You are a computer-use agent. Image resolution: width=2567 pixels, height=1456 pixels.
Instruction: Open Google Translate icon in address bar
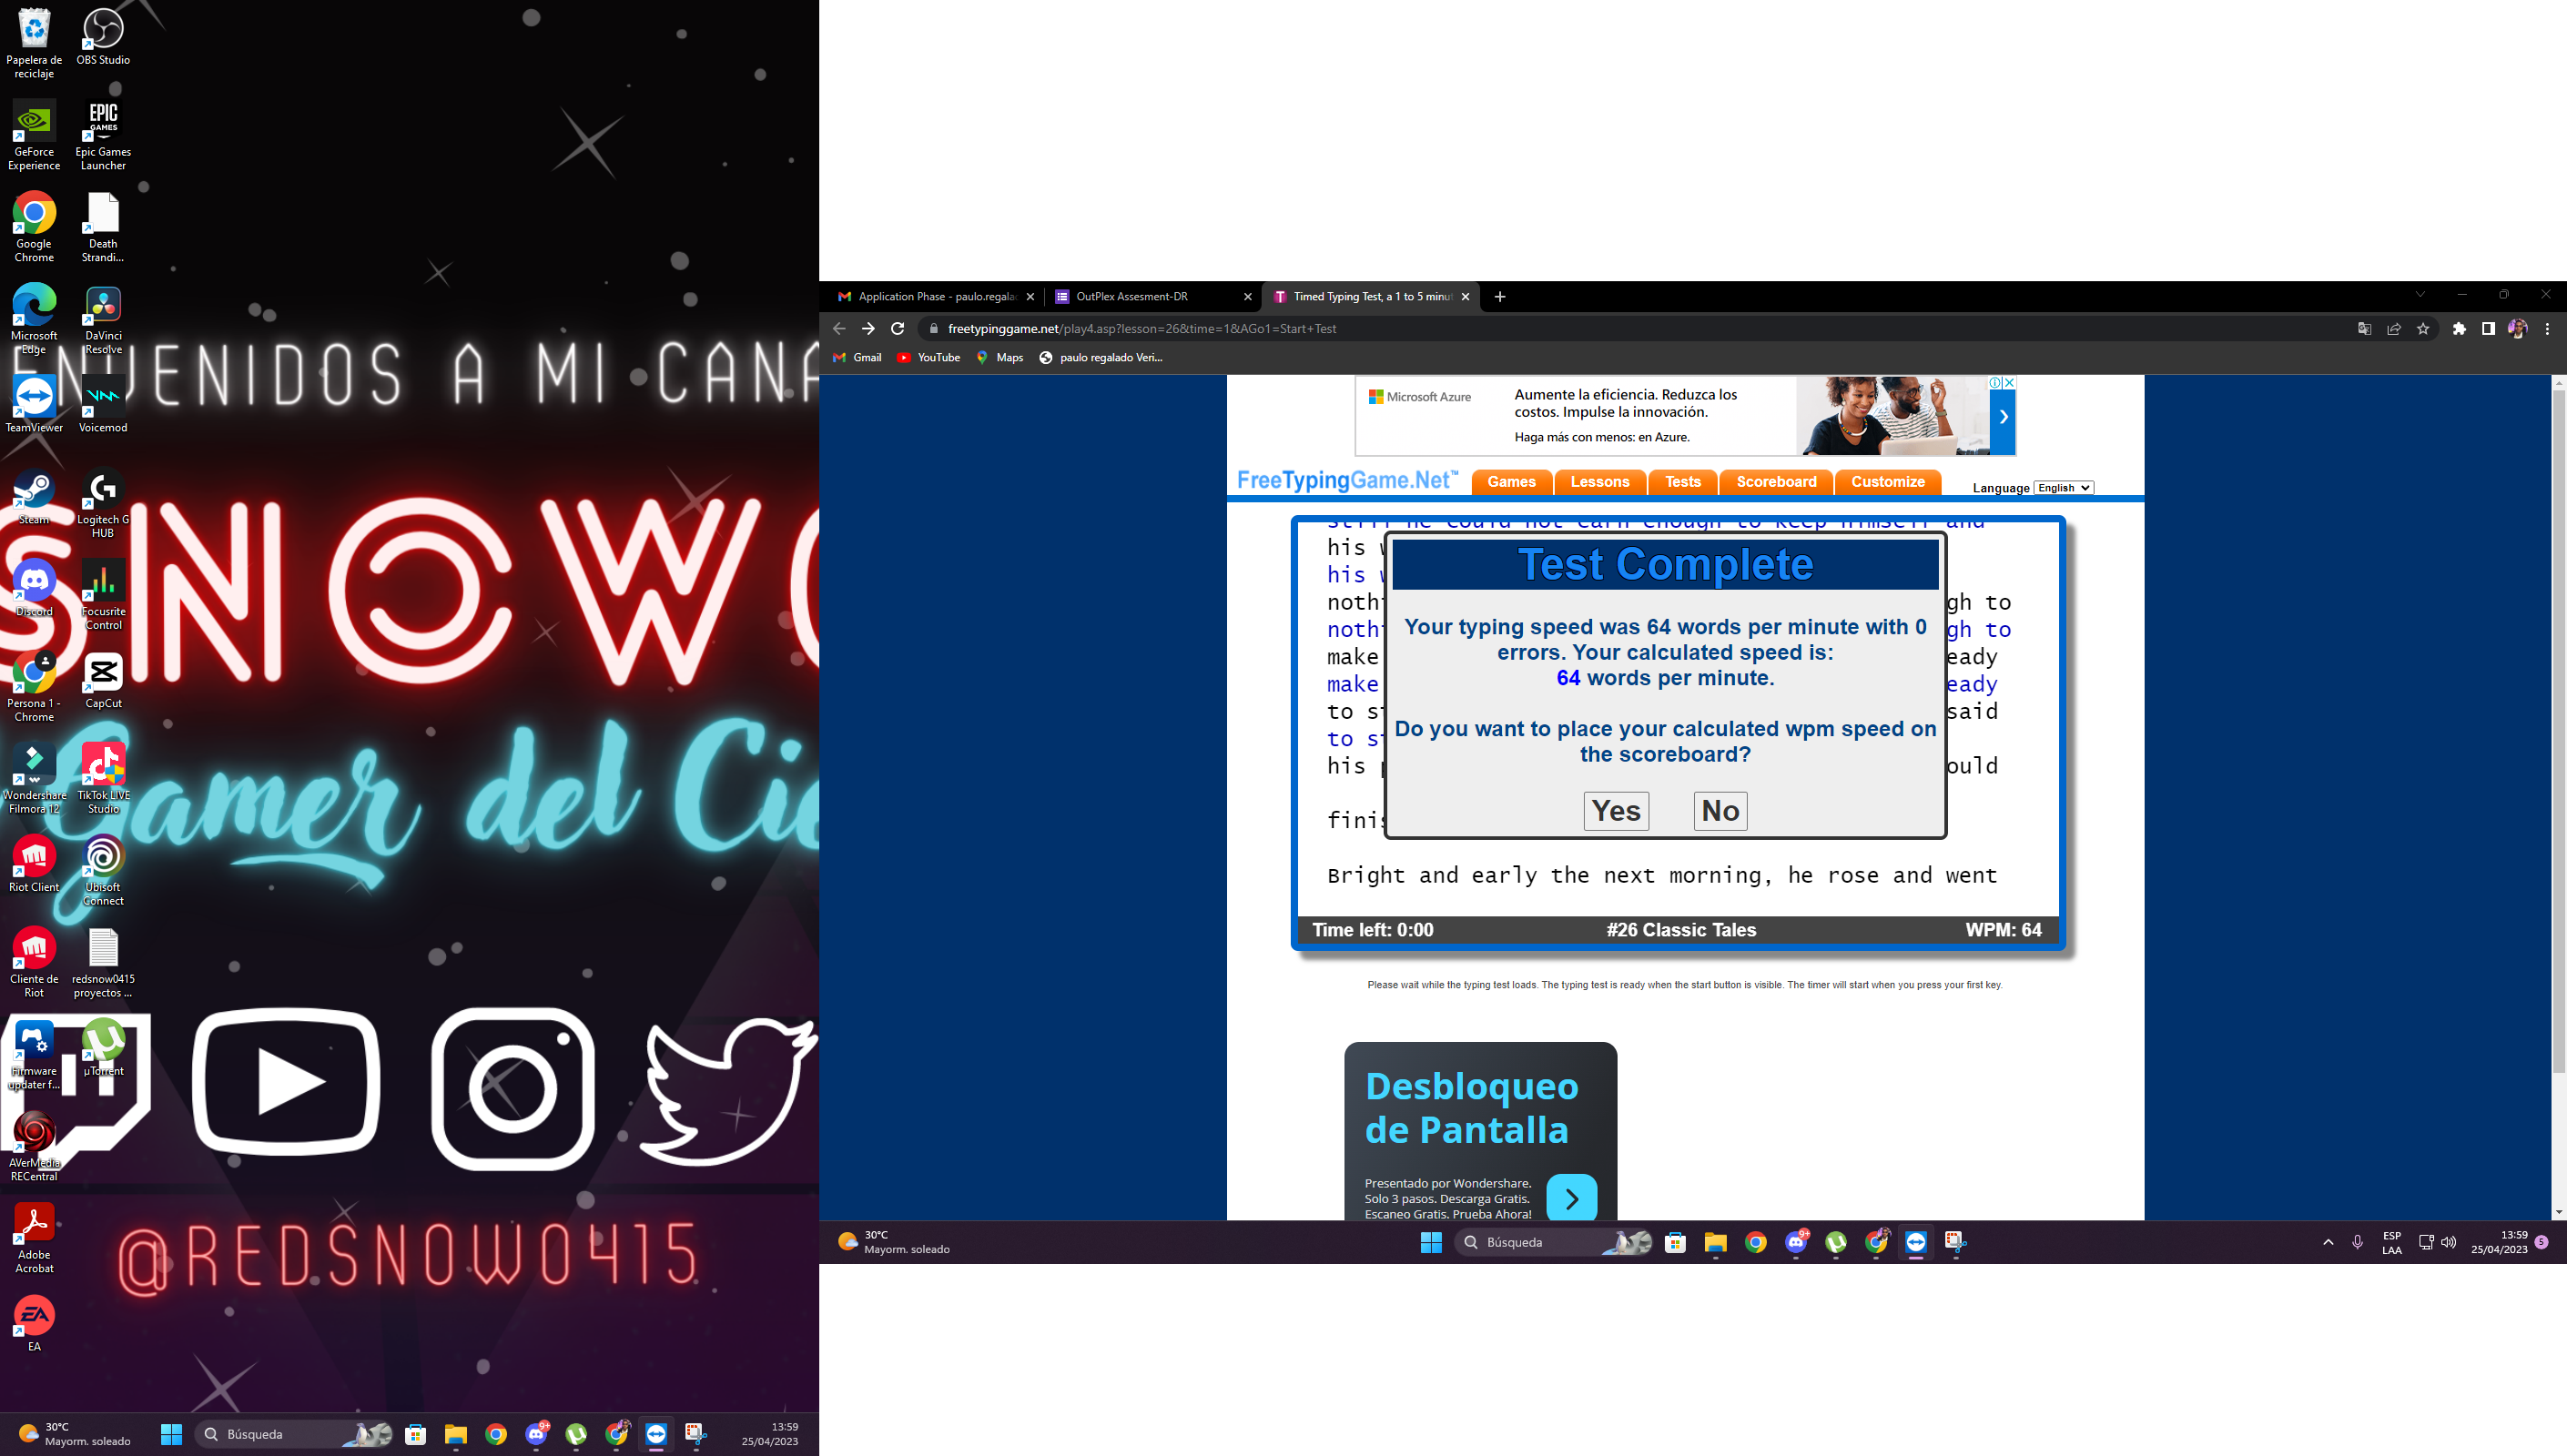[2364, 329]
